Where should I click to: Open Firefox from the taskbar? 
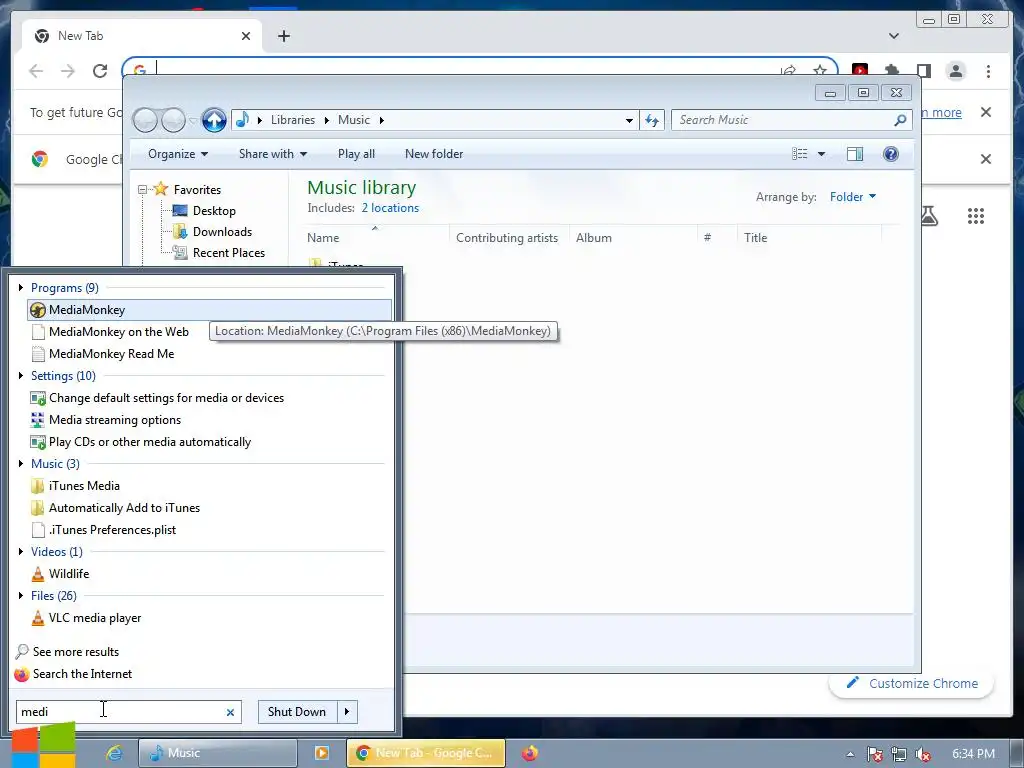tap(530, 753)
